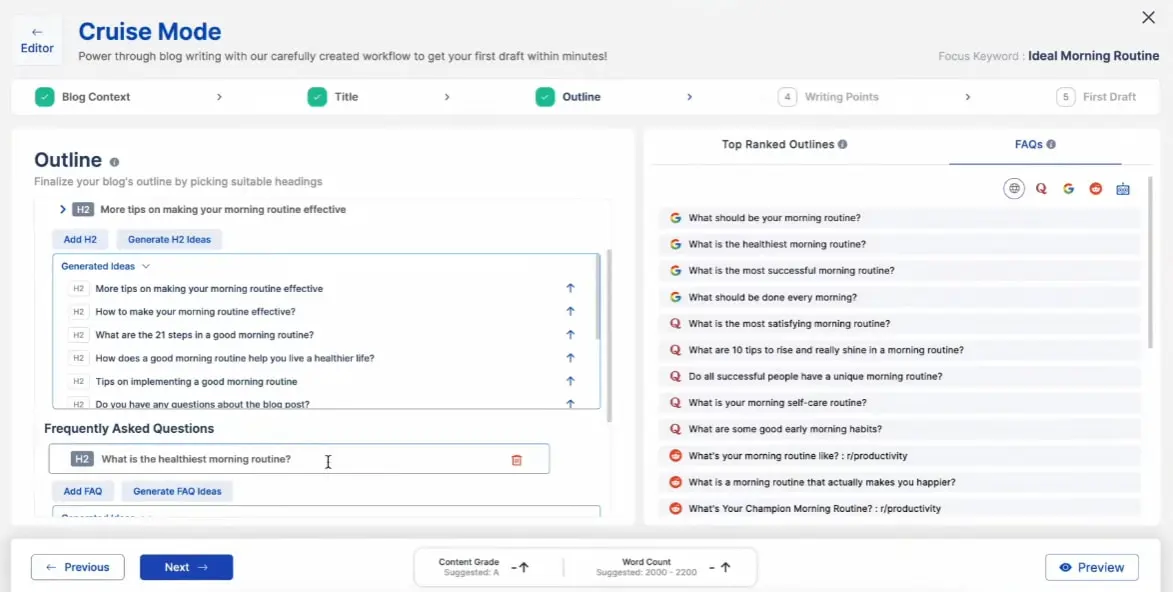Image resolution: width=1173 pixels, height=592 pixels.
Task: Show FAQs from all sources via globe icon
Action: coord(1014,189)
